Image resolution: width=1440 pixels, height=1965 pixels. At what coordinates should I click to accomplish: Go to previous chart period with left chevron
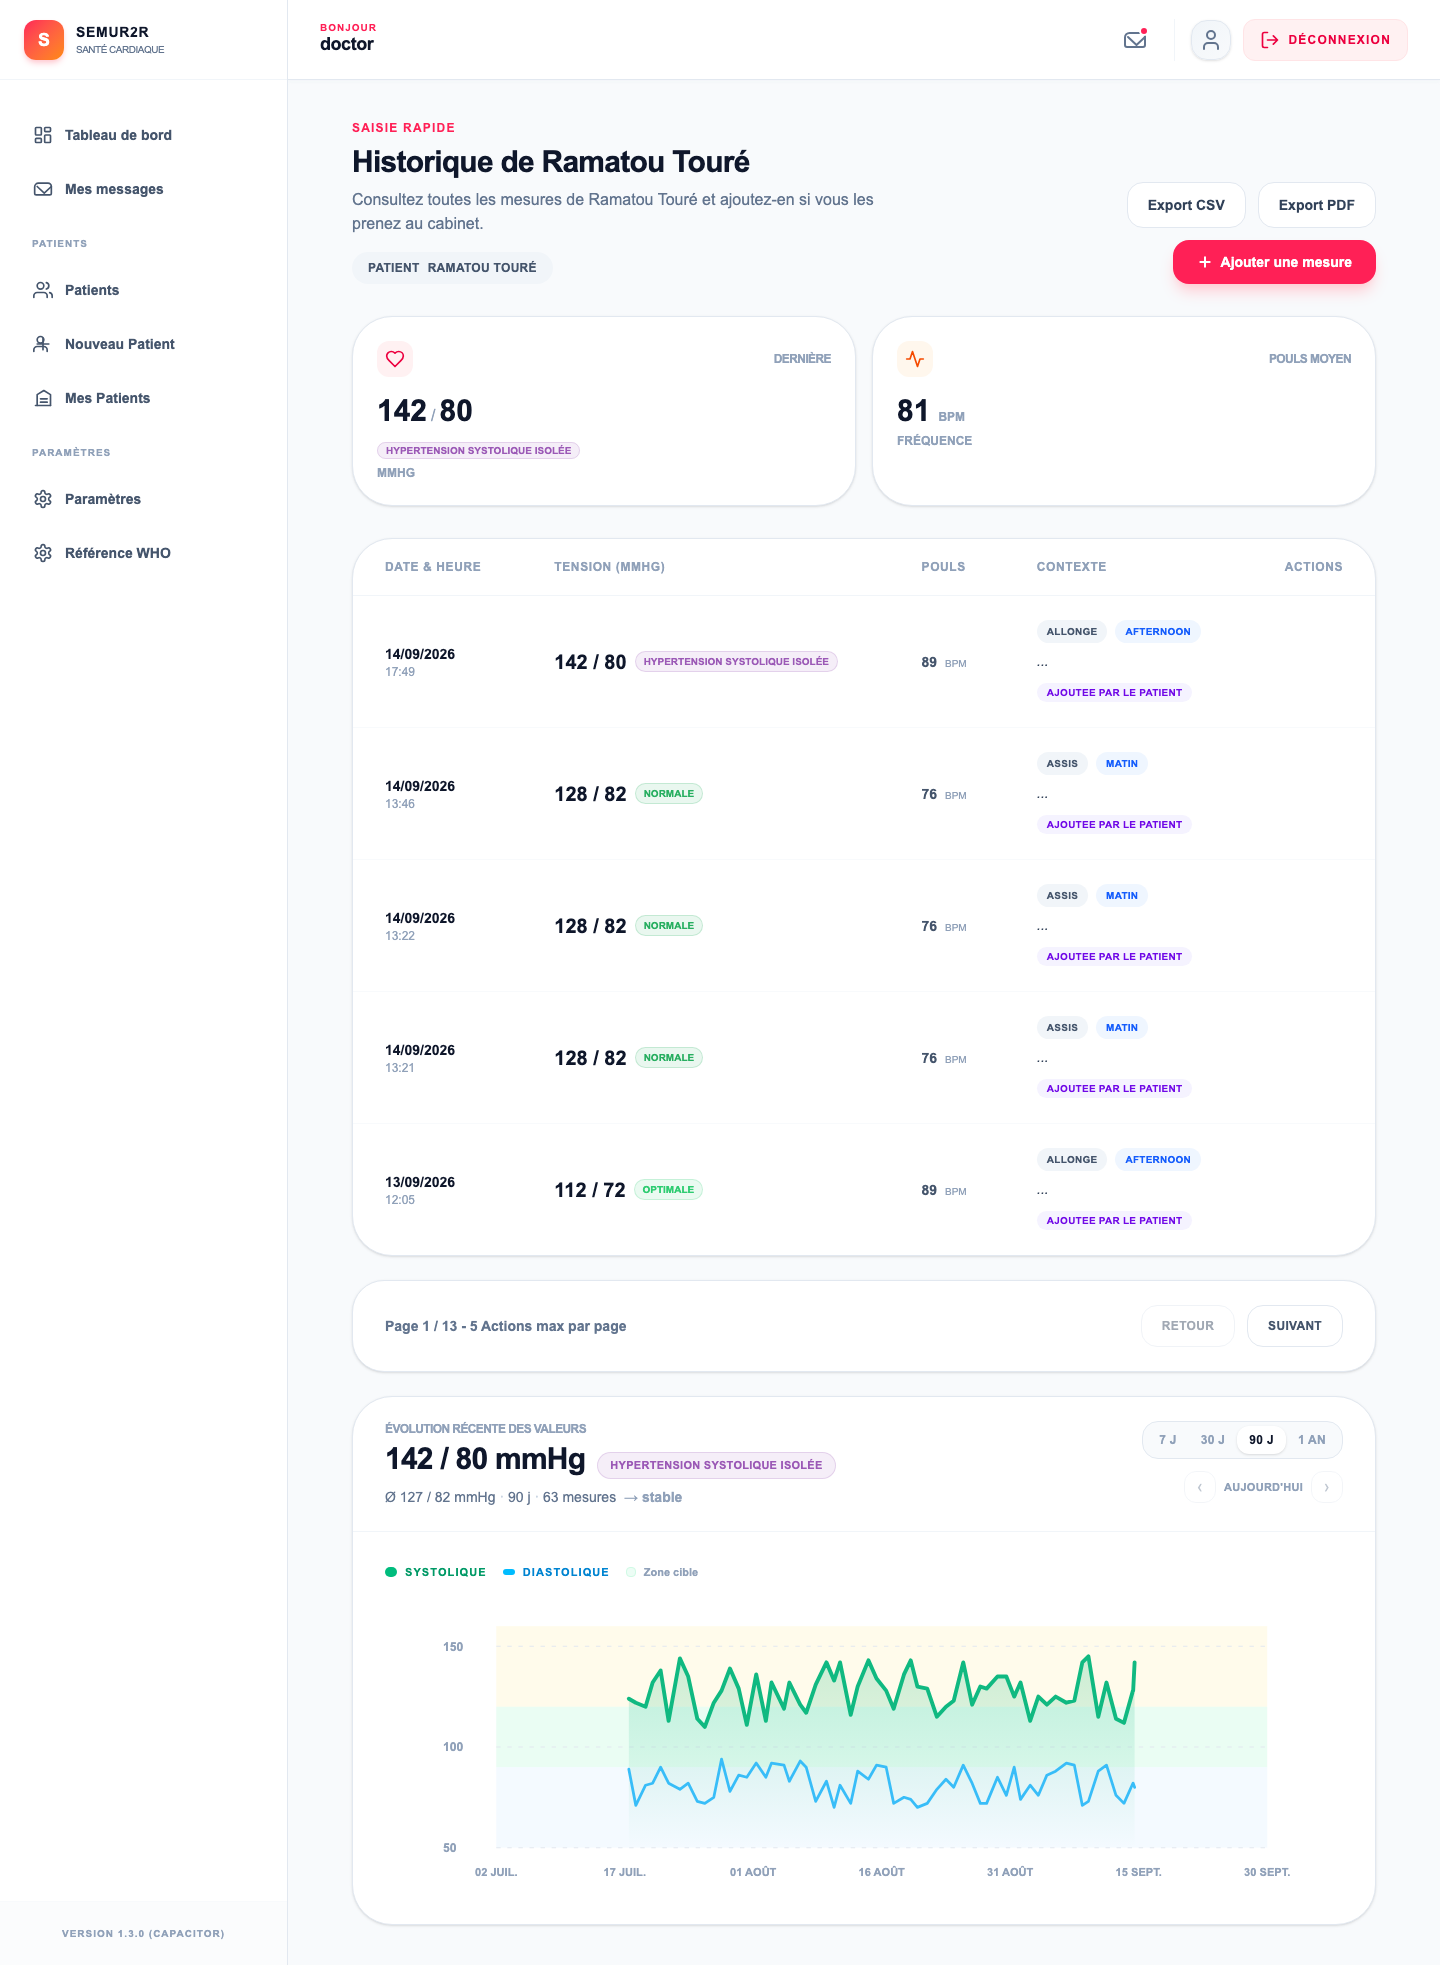click(1200, 1487)
